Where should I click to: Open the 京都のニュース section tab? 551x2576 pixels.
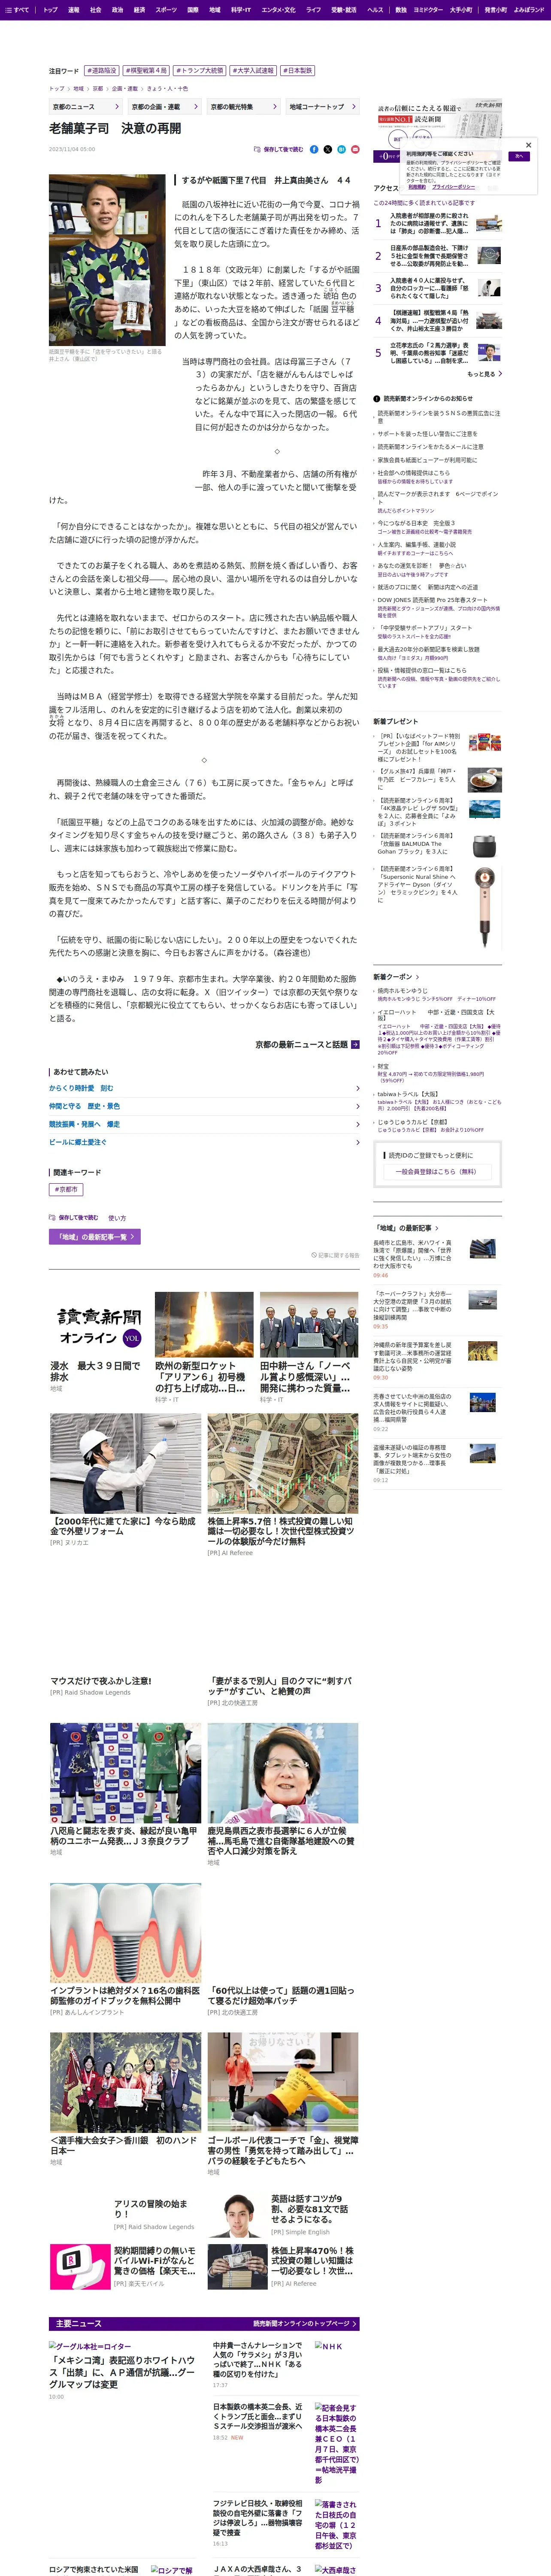click(86, 107)
